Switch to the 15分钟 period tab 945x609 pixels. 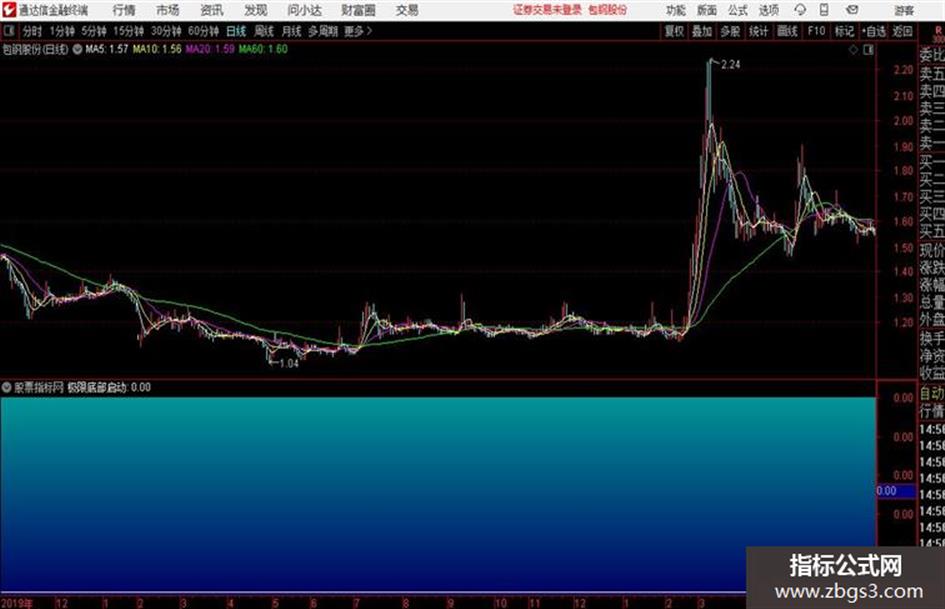tap(129, 31)
